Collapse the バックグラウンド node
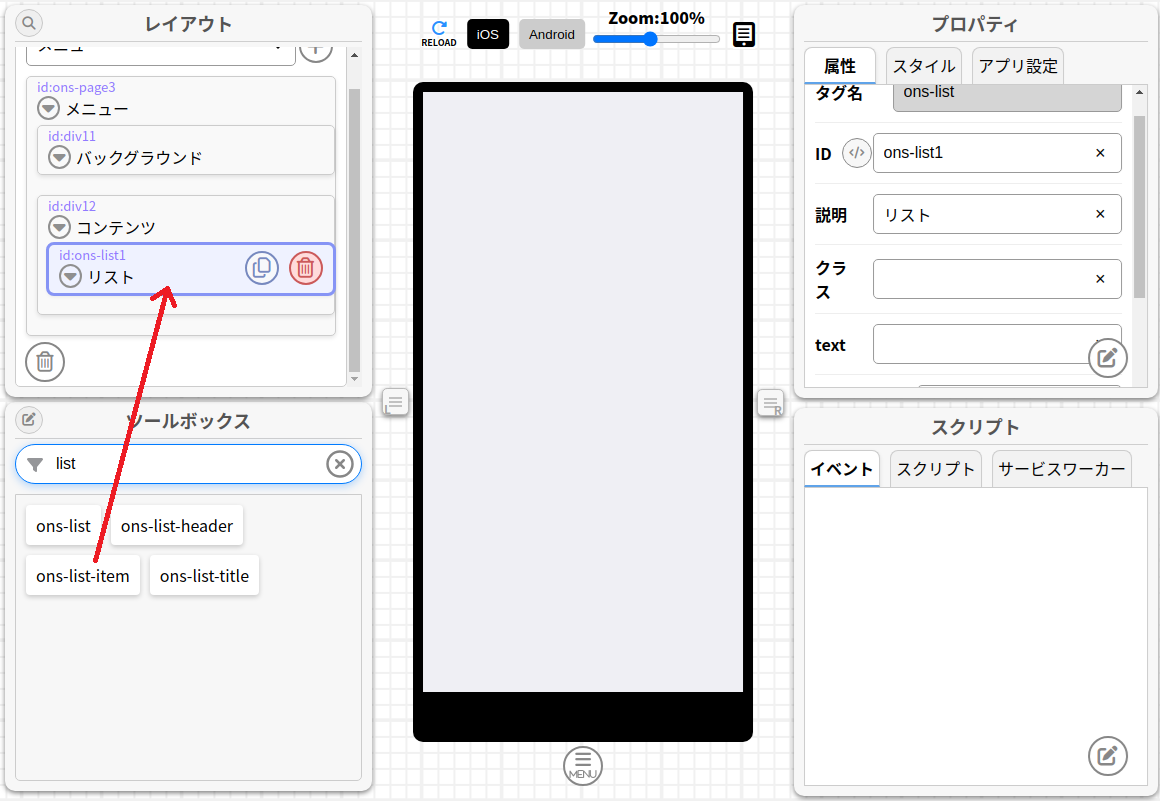The height and width of the screenshot is (801, 1160). (60, 157)
